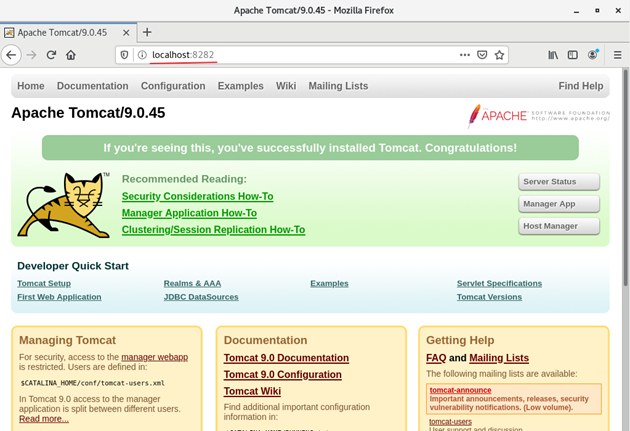Open Firefox account avatar icon

593,55
